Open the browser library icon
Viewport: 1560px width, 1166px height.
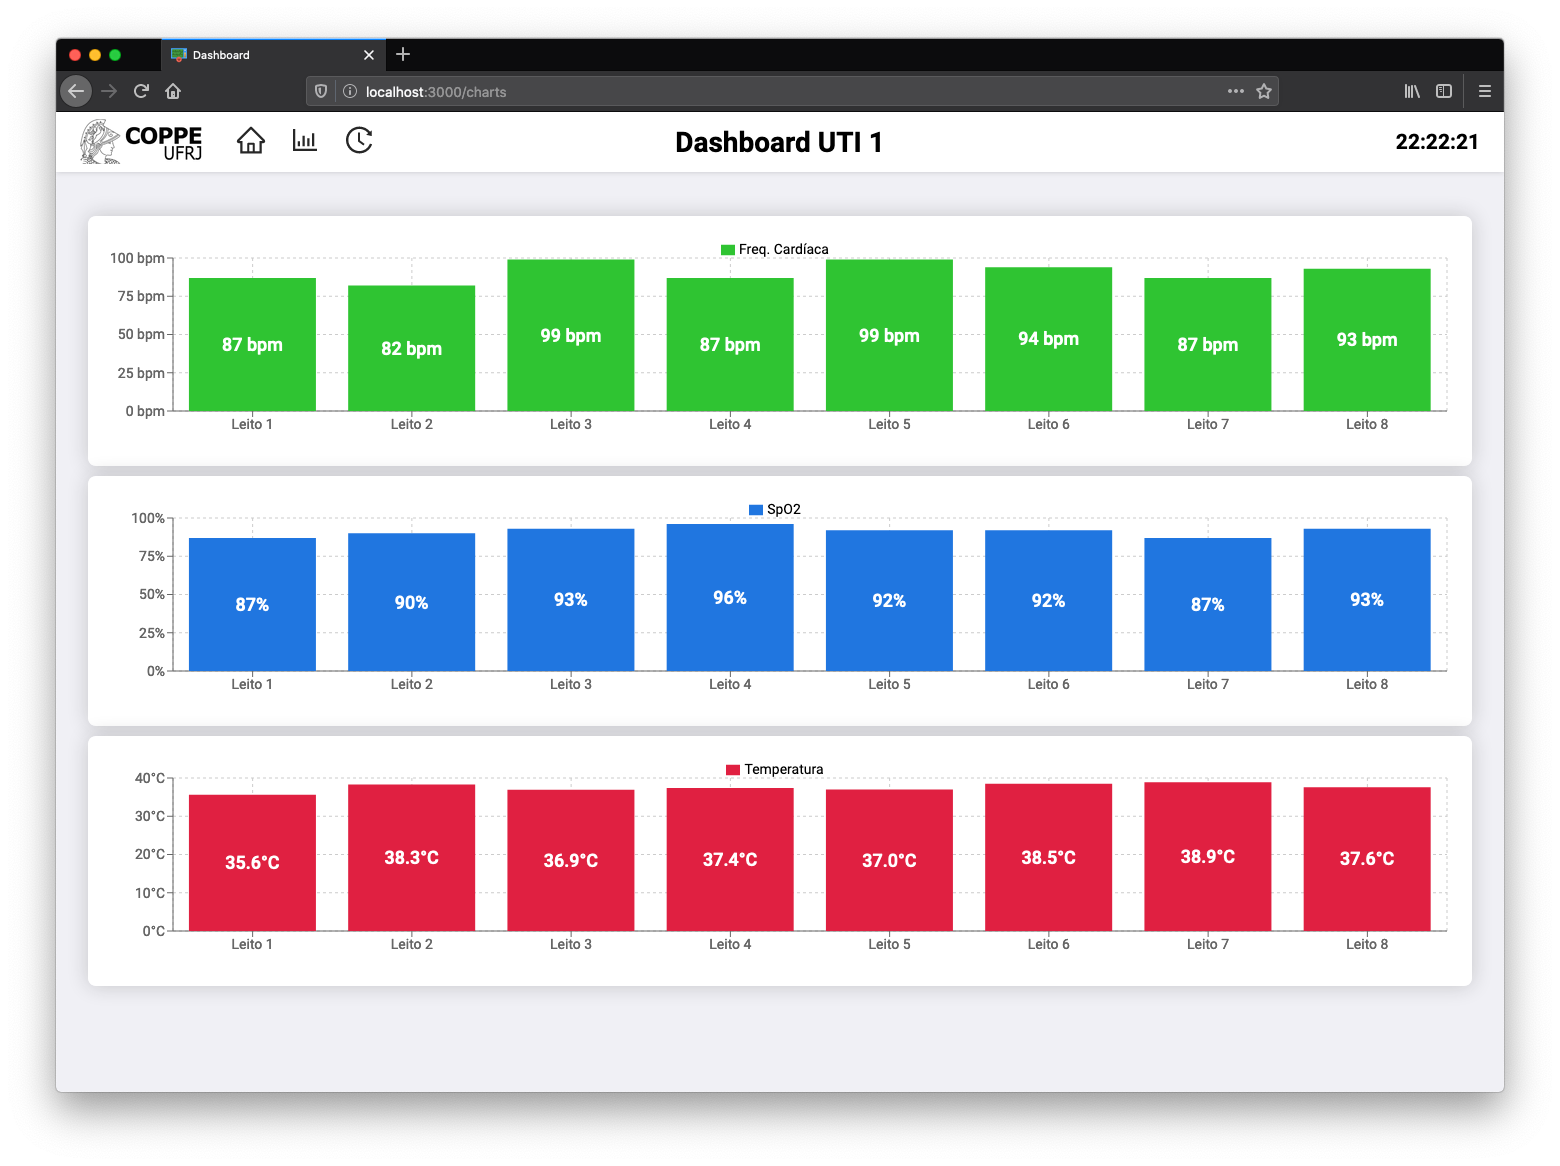1412,91
